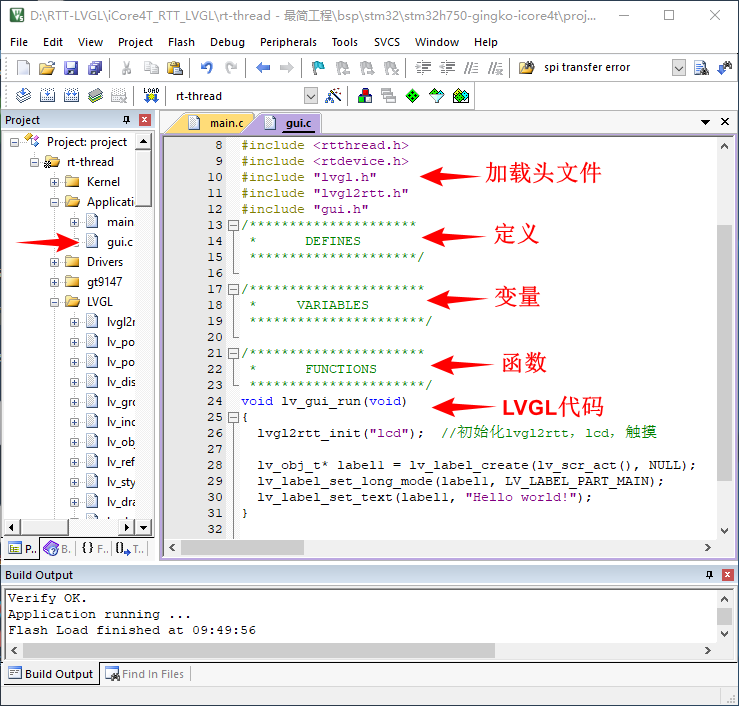The width and height of the screenshot is (739, 706).
Task: Open the rt-thread target dropdown arrow
Action: pyautogui.click(x=310, y=96)
